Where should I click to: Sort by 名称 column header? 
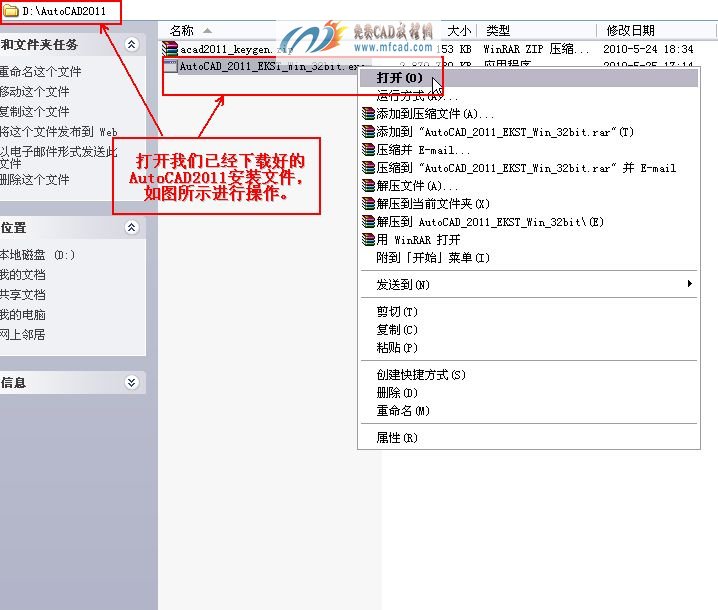coord(181,31)
